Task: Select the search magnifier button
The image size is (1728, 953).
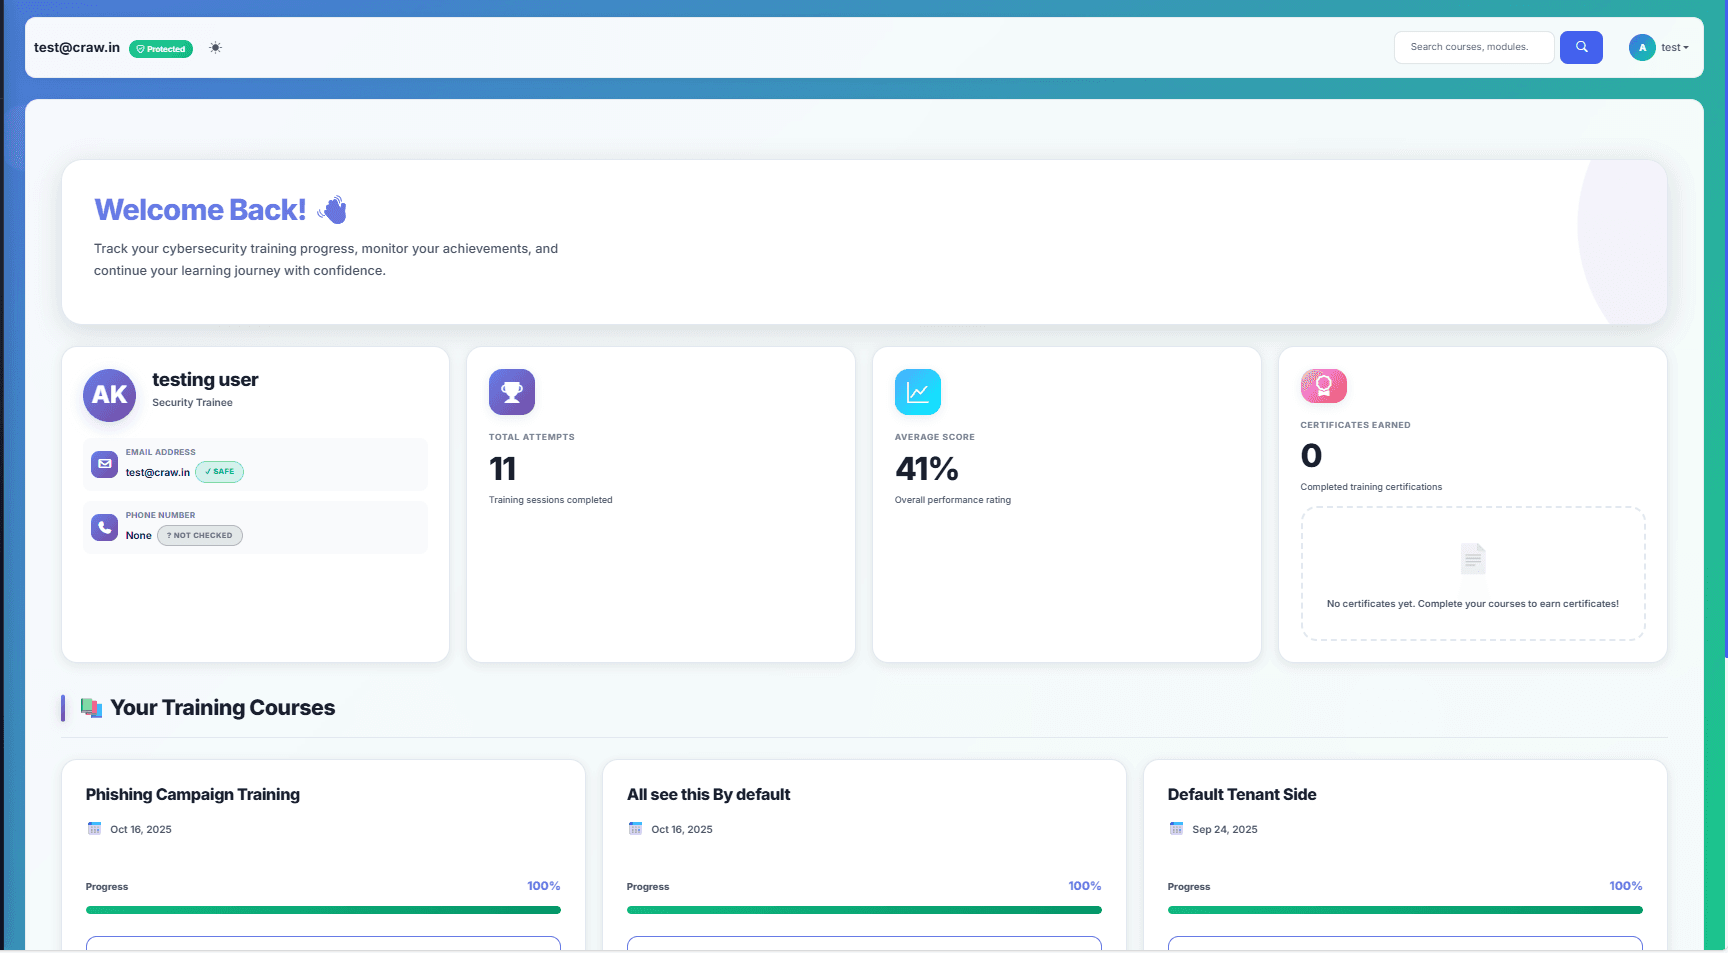Action: coord(1580,47)
